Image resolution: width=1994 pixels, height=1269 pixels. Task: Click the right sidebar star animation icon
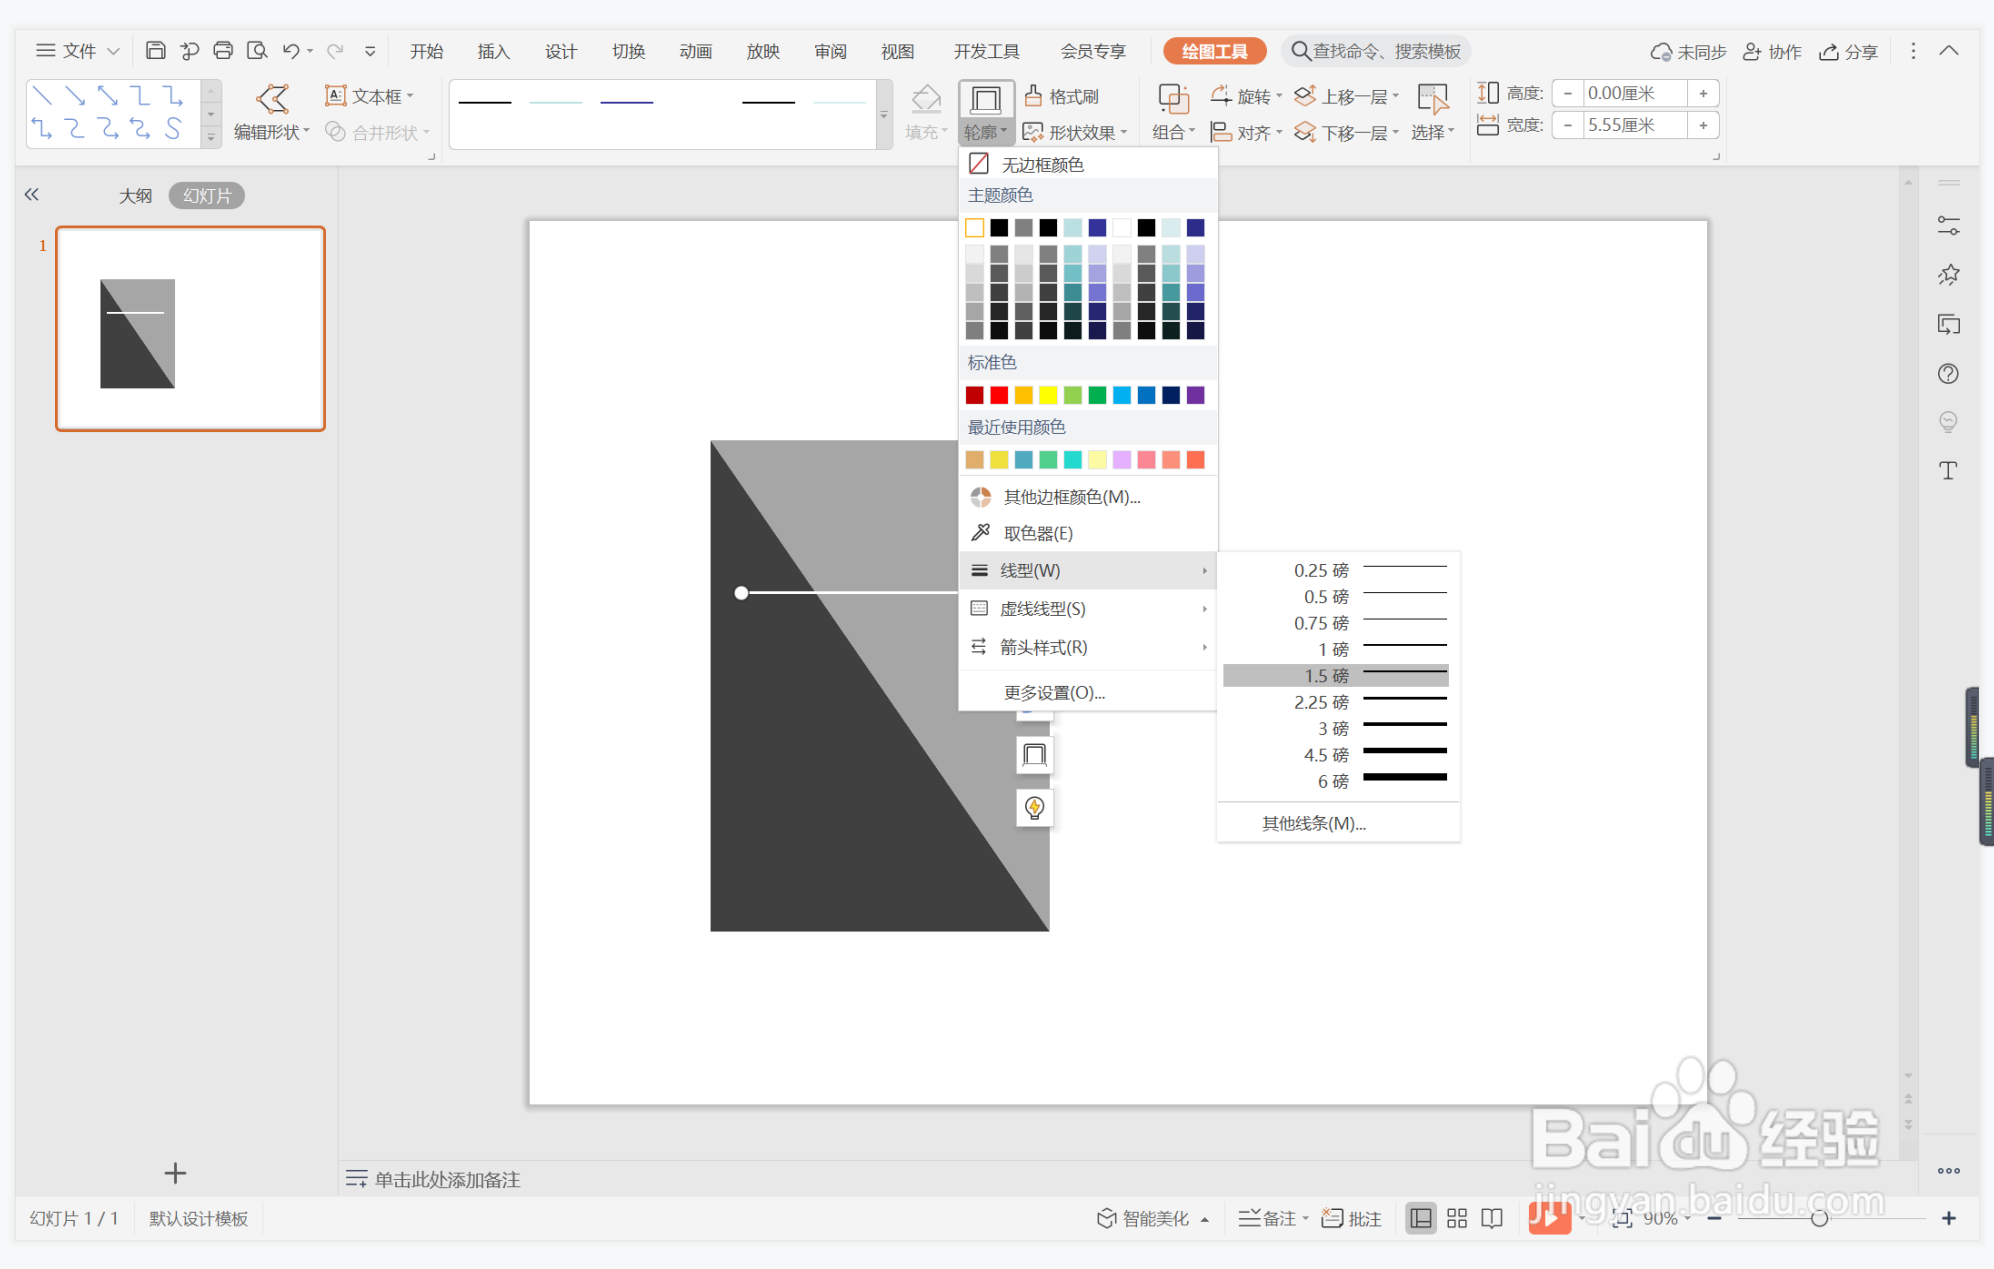(1948, 275)
